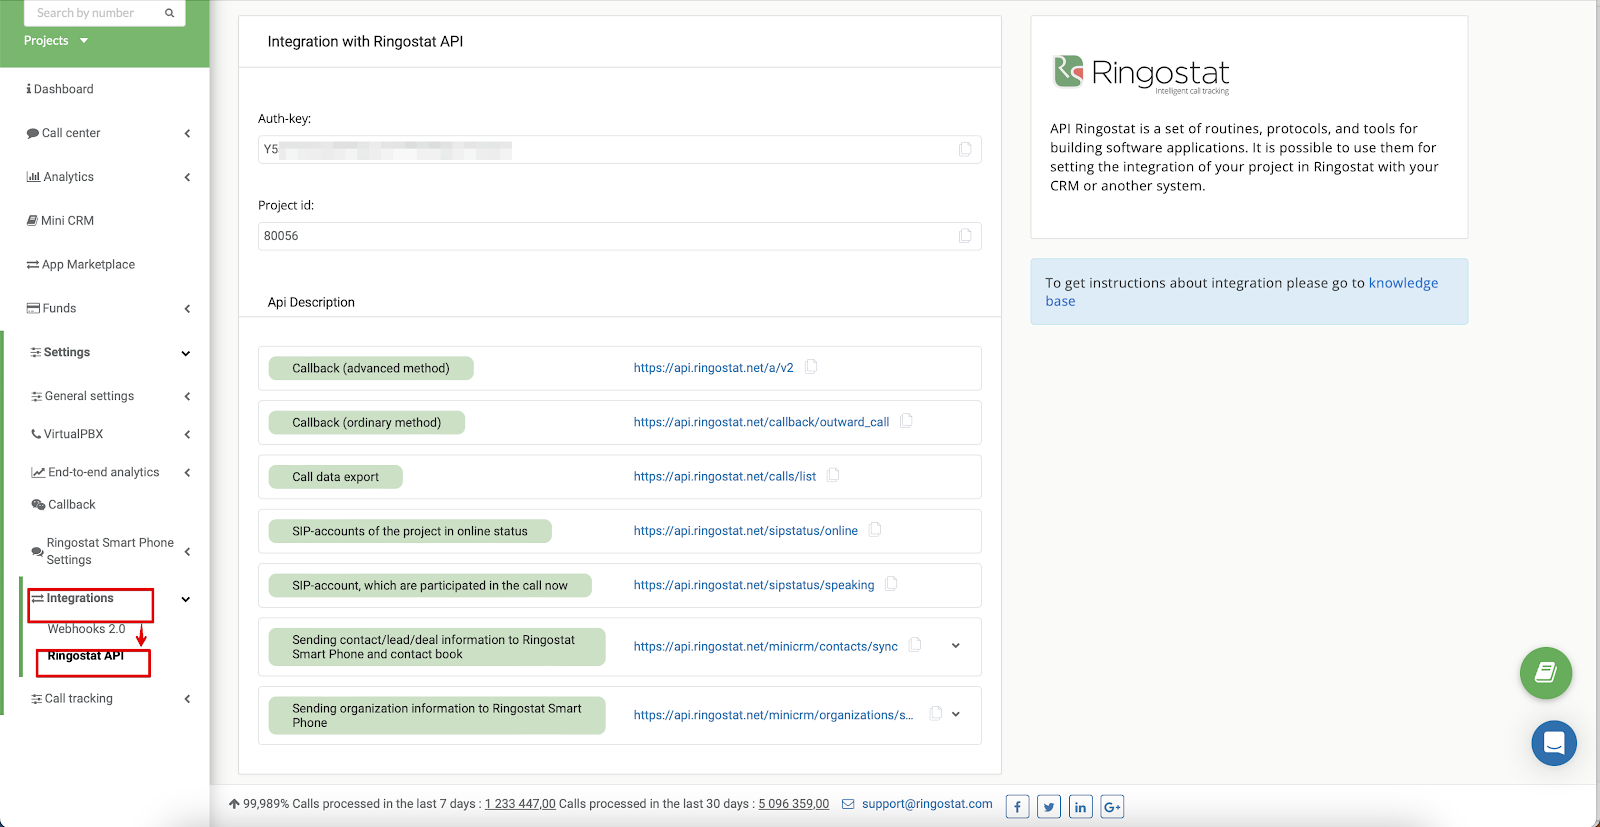Viewport: 1600px width, 827px height.
Task: Click the Callback (advanced method) label
Action: [x=371, y=368]
